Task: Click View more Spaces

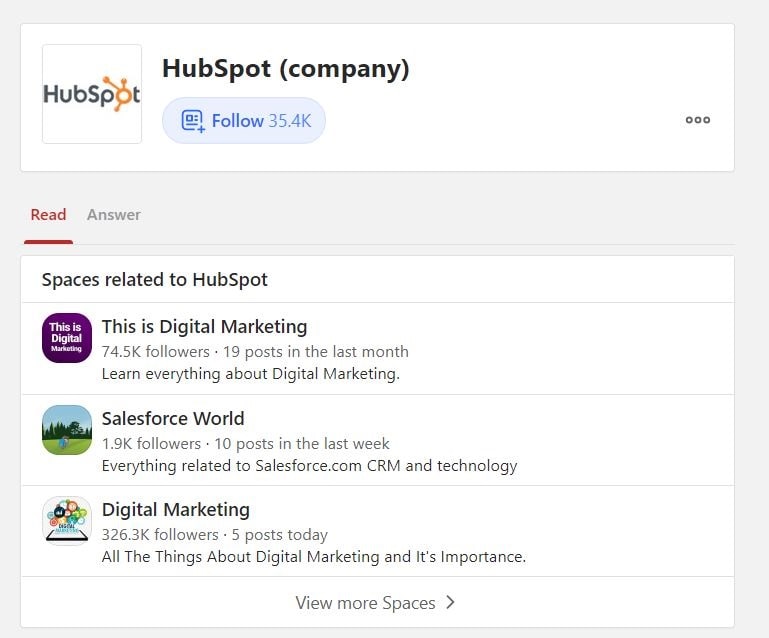Action: 375,603
